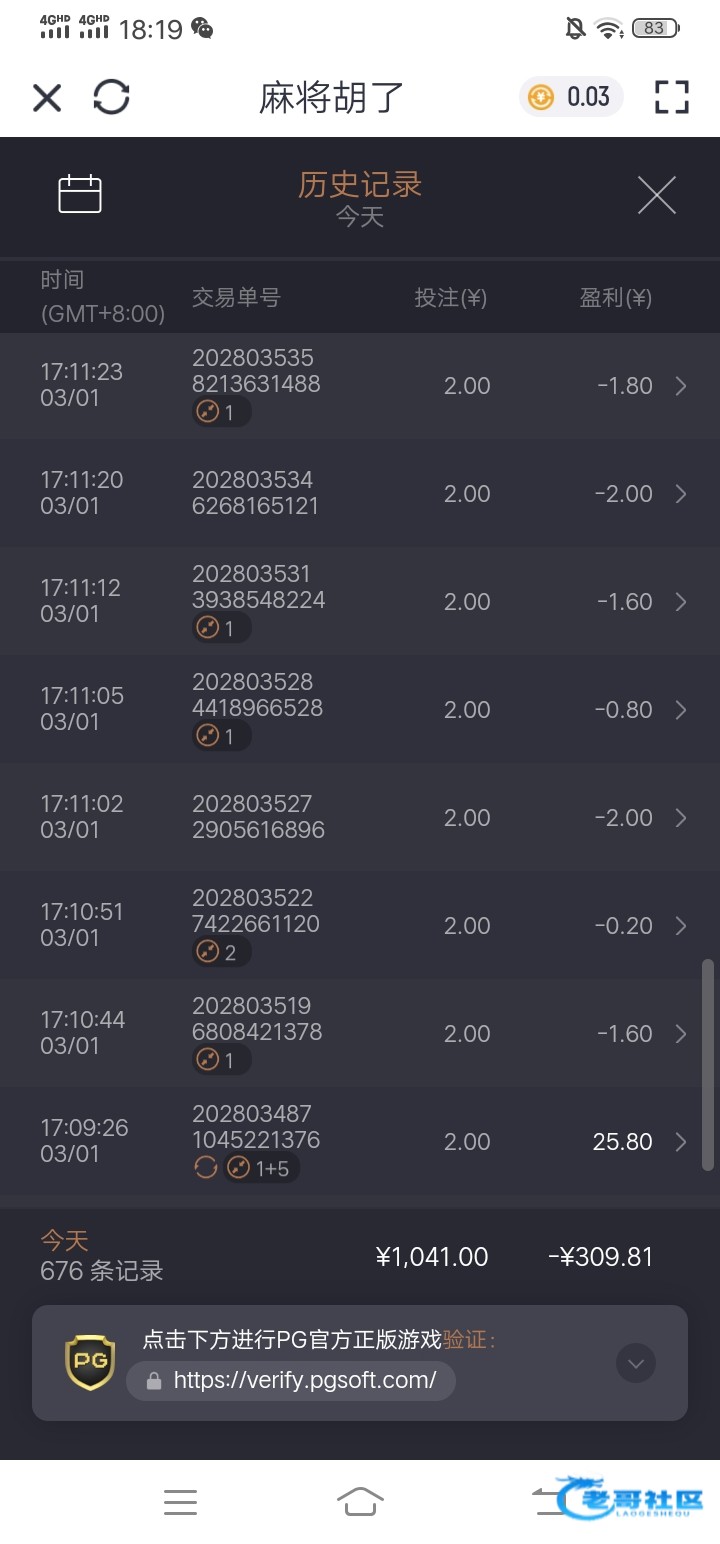Expand the 17:09:26 winning record
Screen dimensions: 720x1544
click(x=681, y=1142)
